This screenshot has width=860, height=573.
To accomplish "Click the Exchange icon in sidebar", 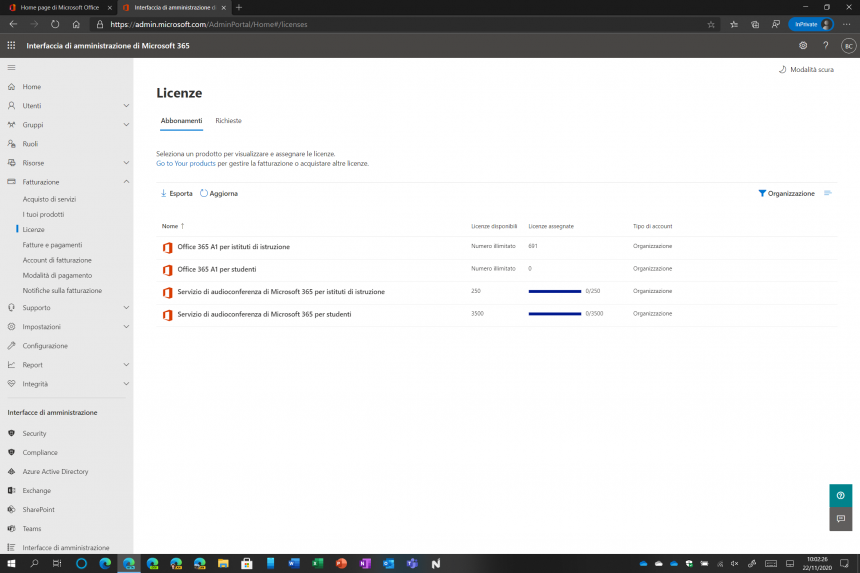I will click(x=12, y=490).
